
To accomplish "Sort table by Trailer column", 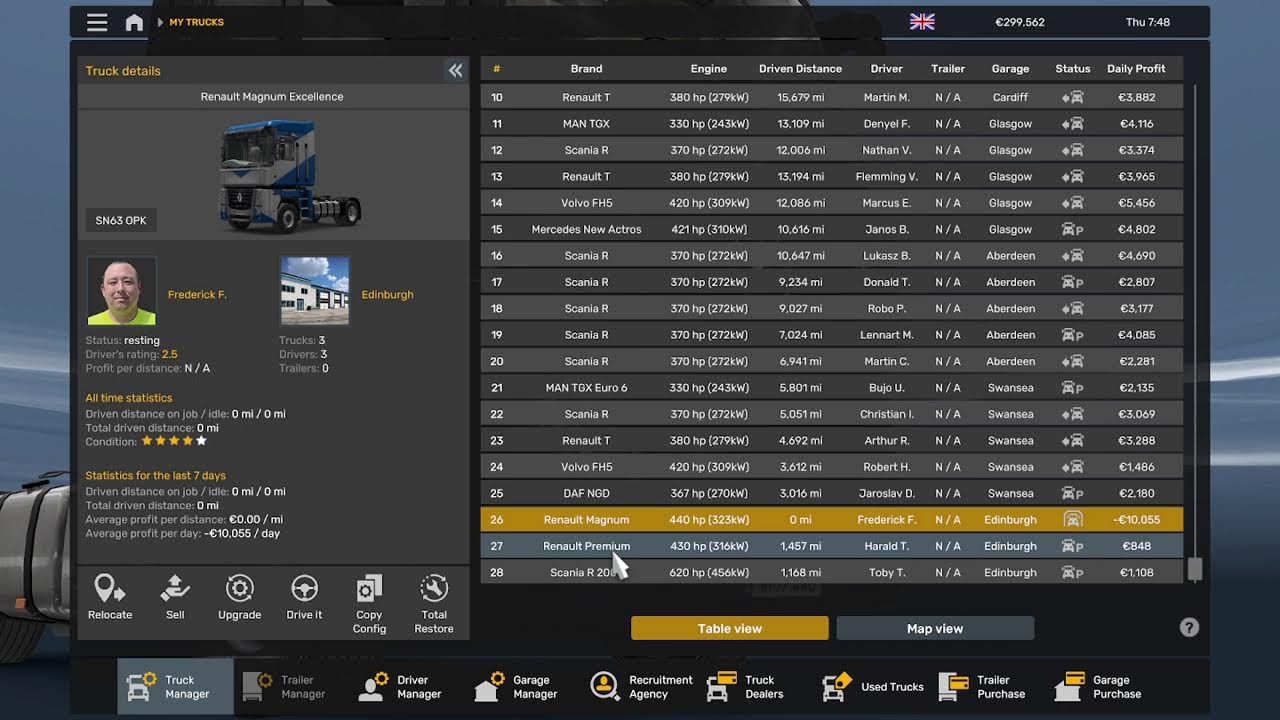I will (947, 69).
